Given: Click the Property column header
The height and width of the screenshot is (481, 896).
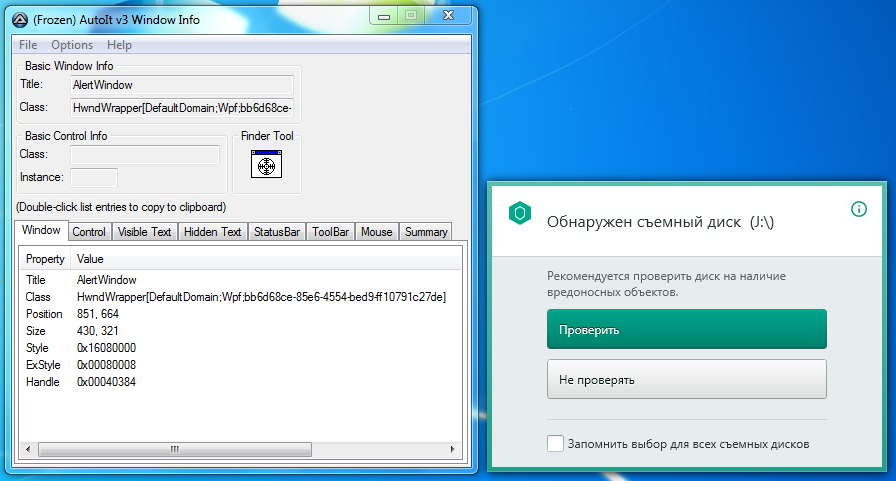Looking at the screenshot, I should pos(45,259).
